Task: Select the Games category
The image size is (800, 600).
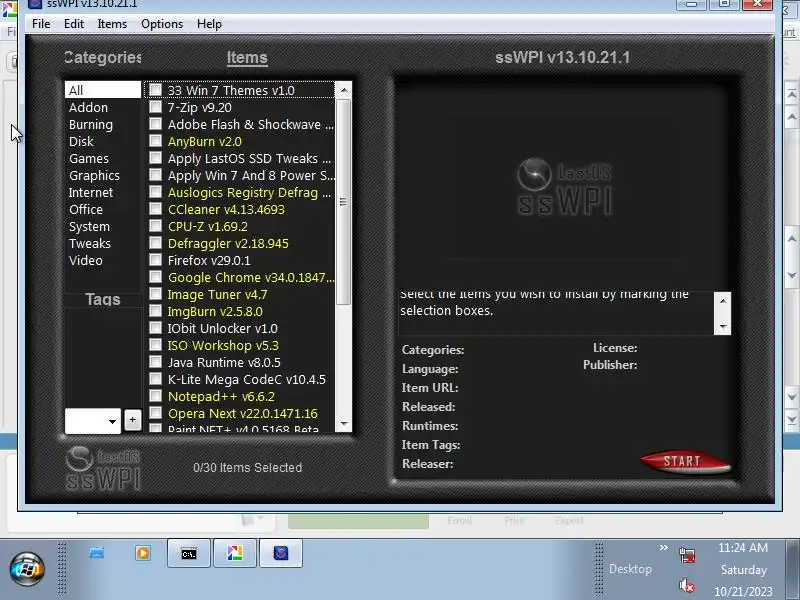Action: (x=103, y=159)
